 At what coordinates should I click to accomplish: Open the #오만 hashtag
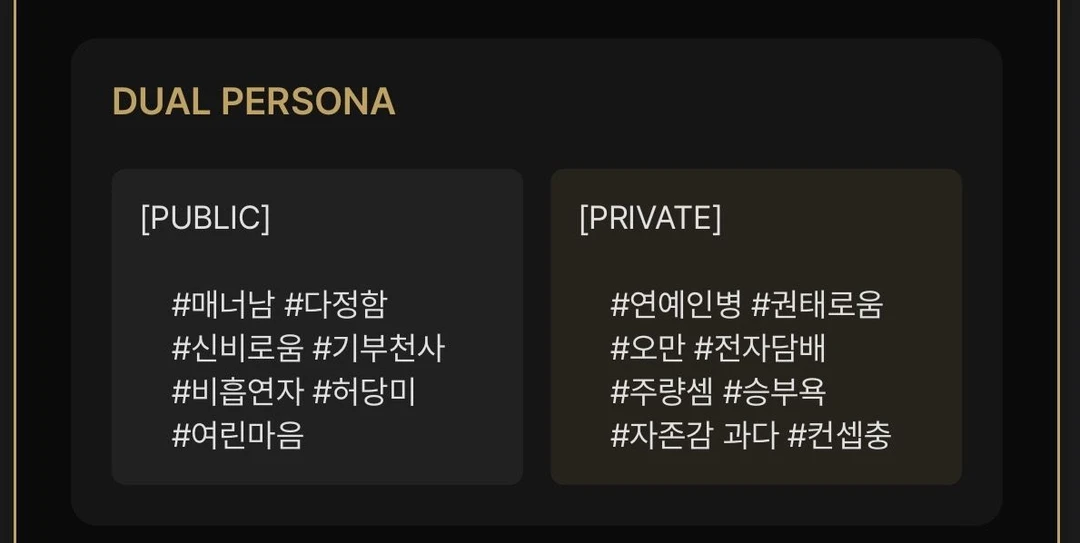click(647, 348)
